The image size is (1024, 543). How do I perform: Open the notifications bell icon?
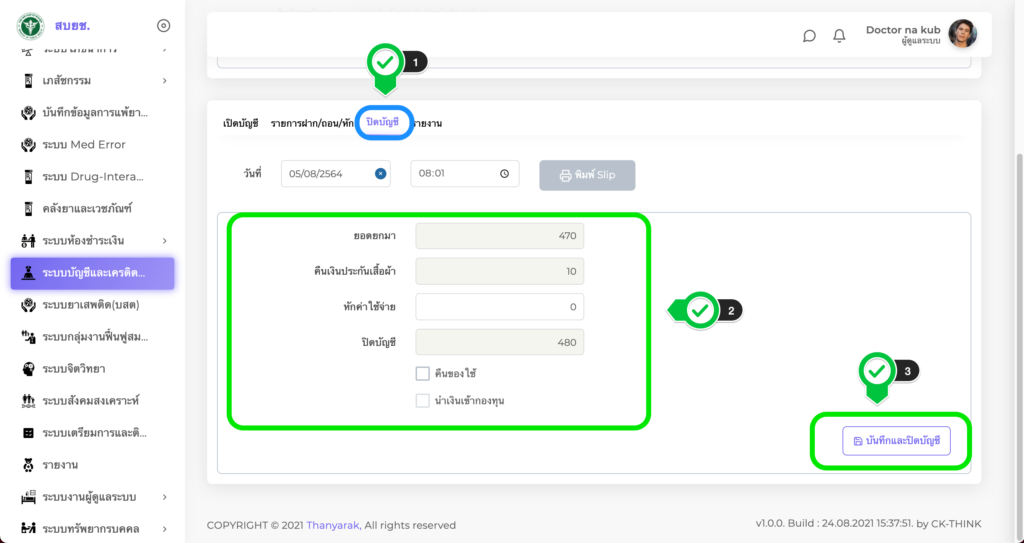click(839, 36)
